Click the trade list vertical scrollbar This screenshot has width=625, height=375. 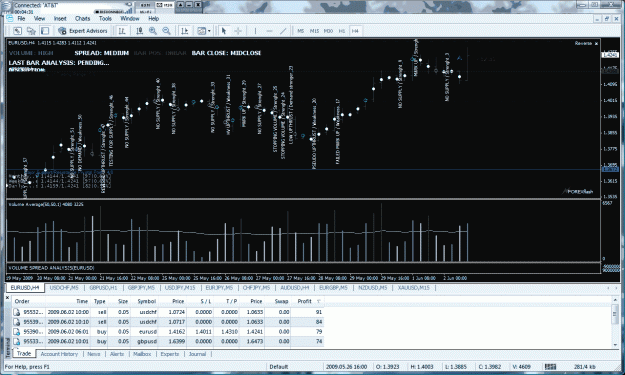tap(616, 322)
